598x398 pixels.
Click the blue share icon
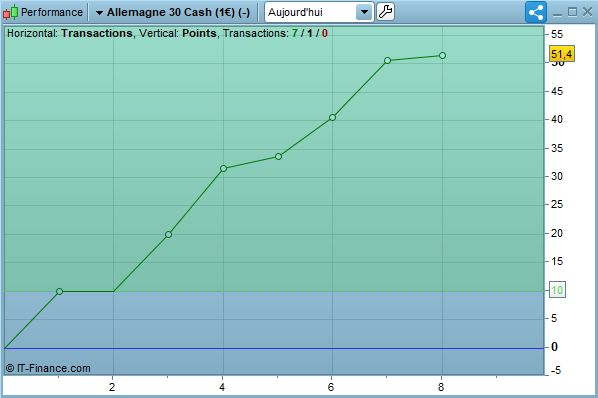(536, 12)
